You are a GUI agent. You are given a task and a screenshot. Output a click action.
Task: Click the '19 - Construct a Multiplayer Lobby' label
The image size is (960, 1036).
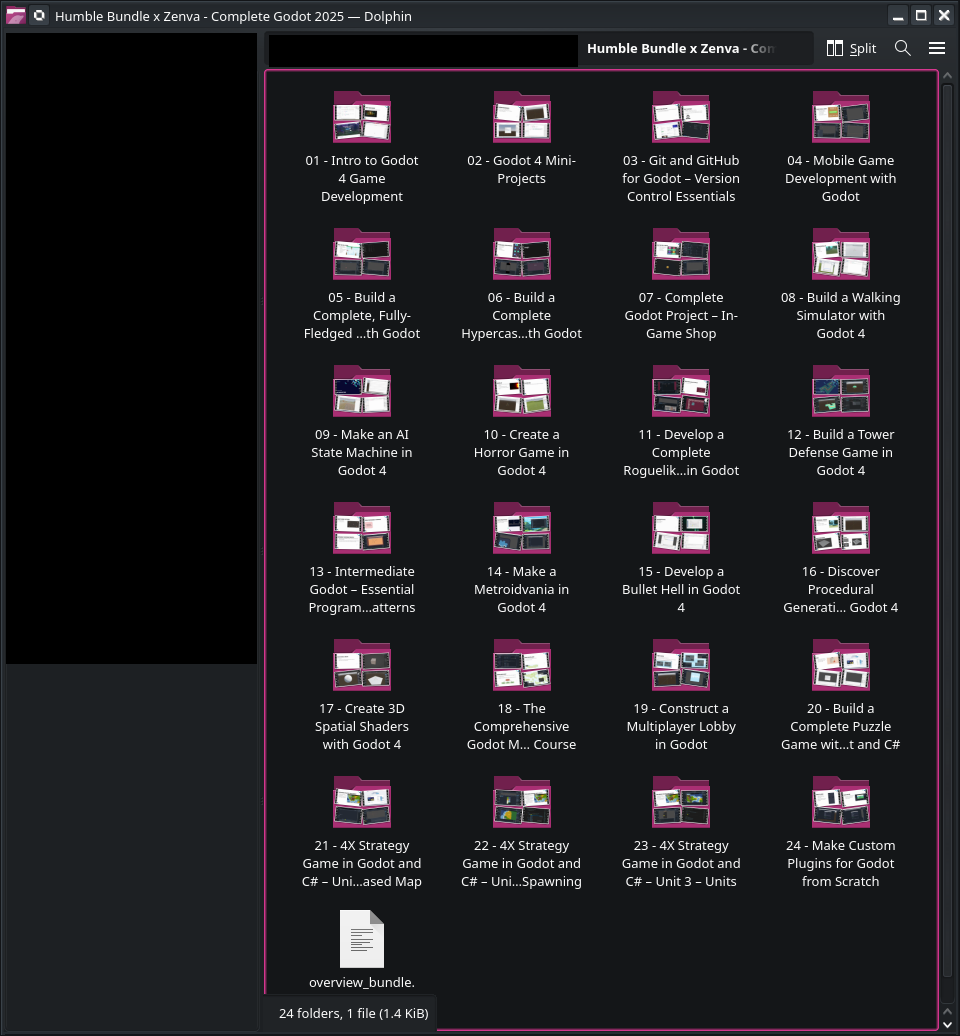[681, 726]
